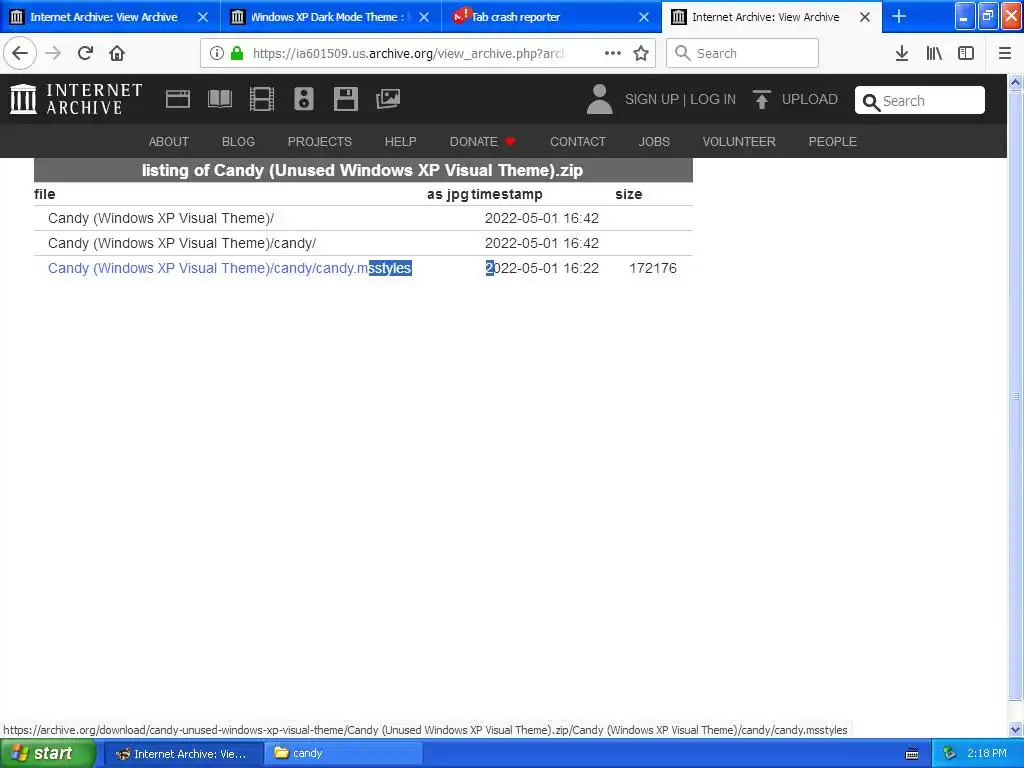Click the 2:18 PM taskbar clock

(x=987, y=754)
